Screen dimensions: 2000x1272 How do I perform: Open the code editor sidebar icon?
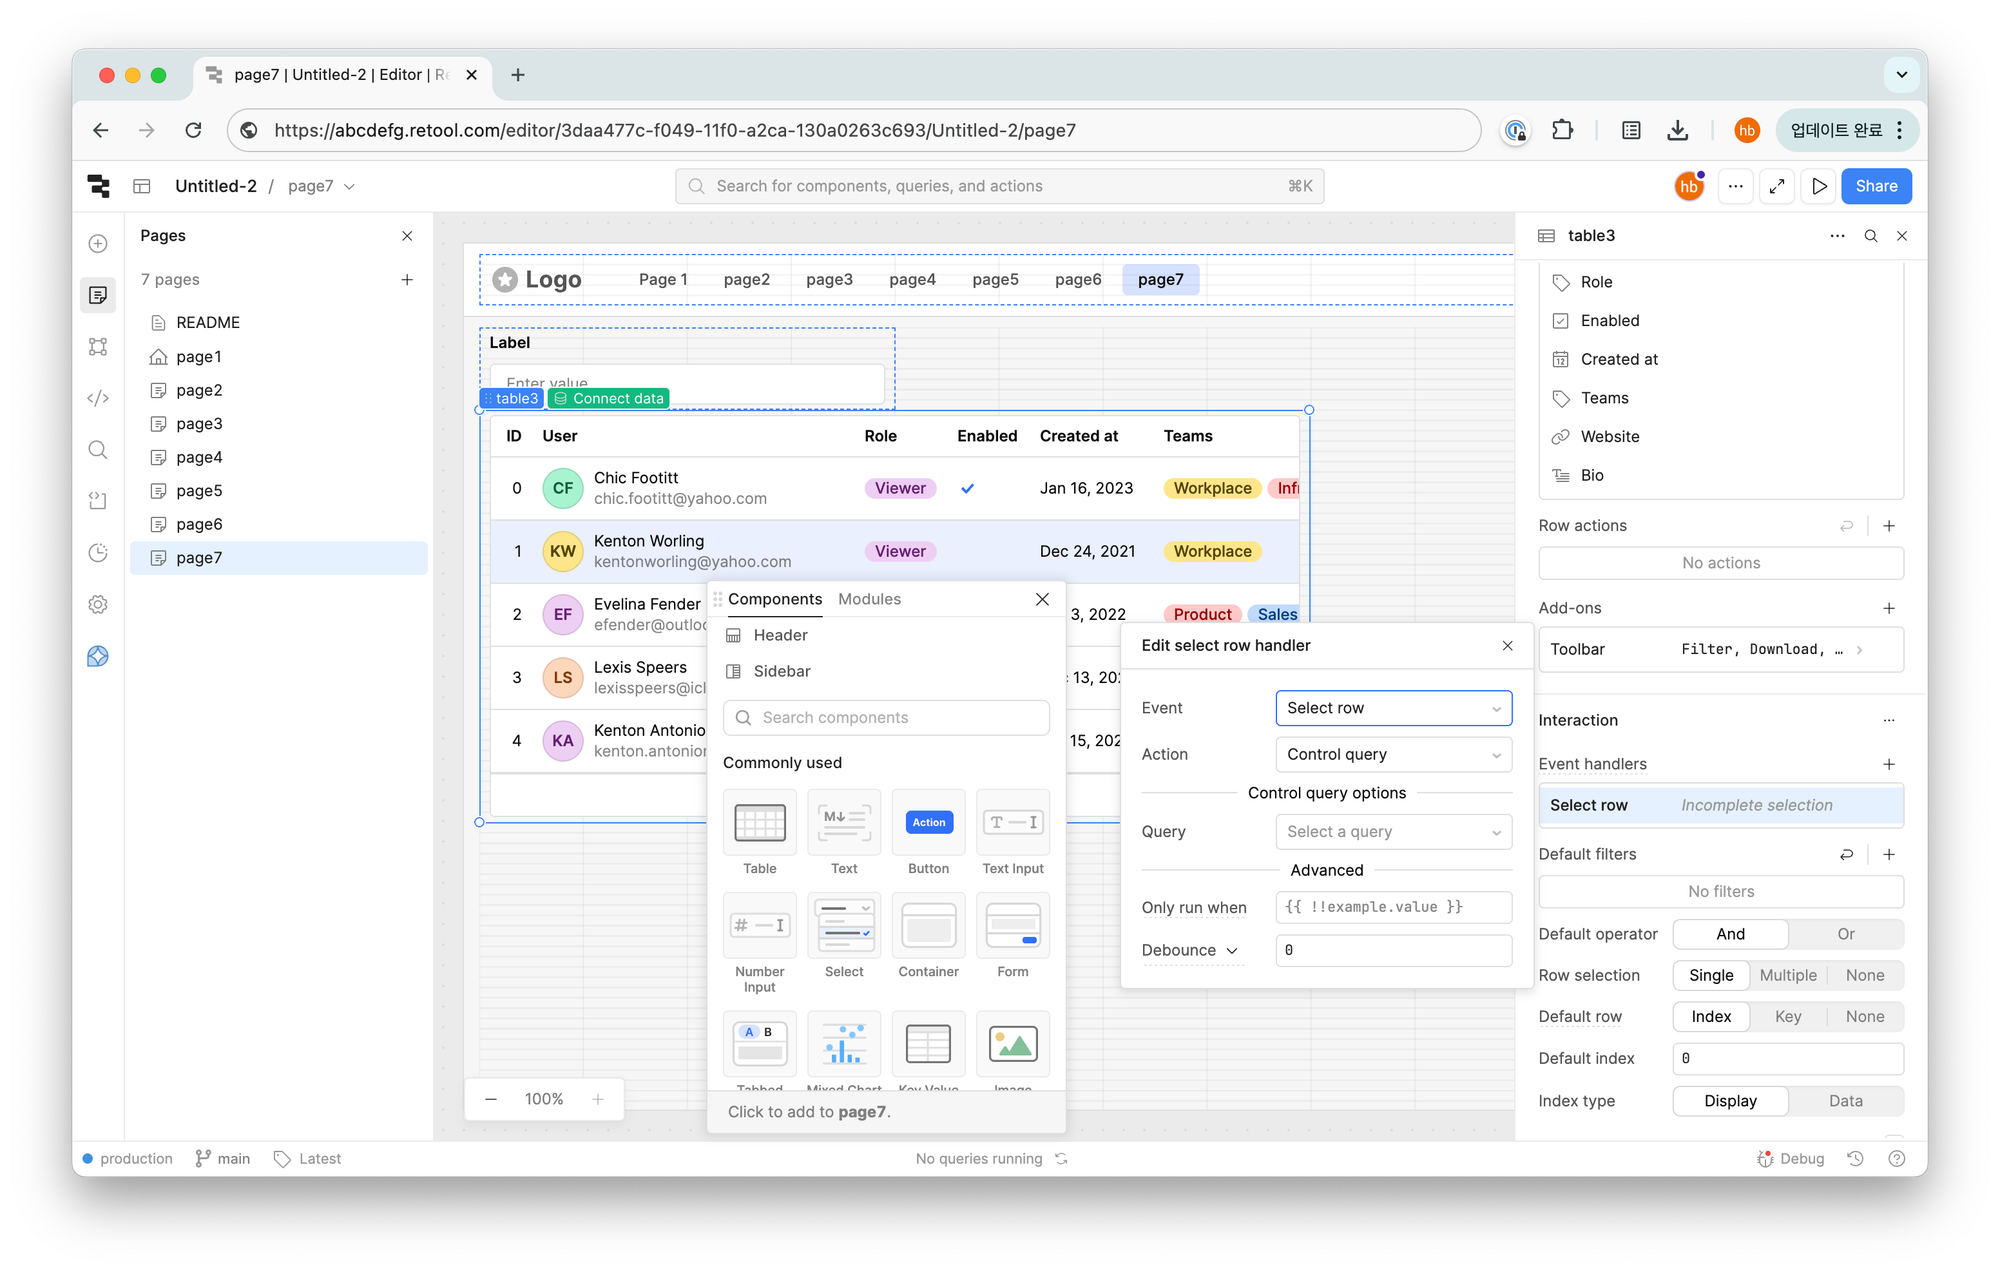tap(98, 398)
